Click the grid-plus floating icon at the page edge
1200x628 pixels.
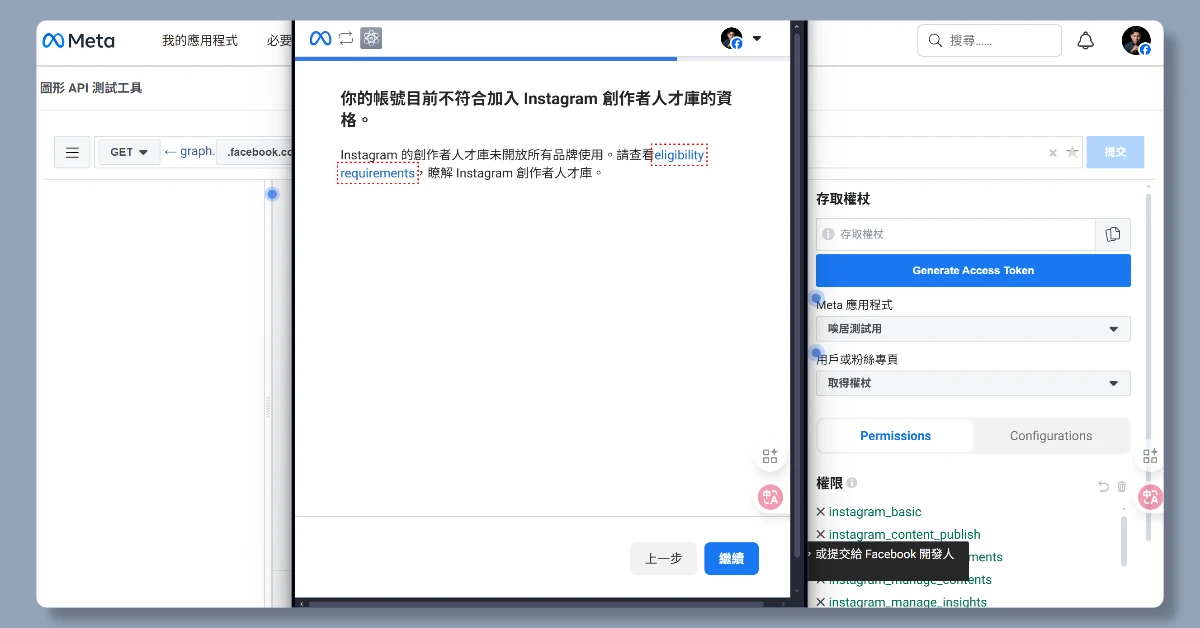point(1151,456)
